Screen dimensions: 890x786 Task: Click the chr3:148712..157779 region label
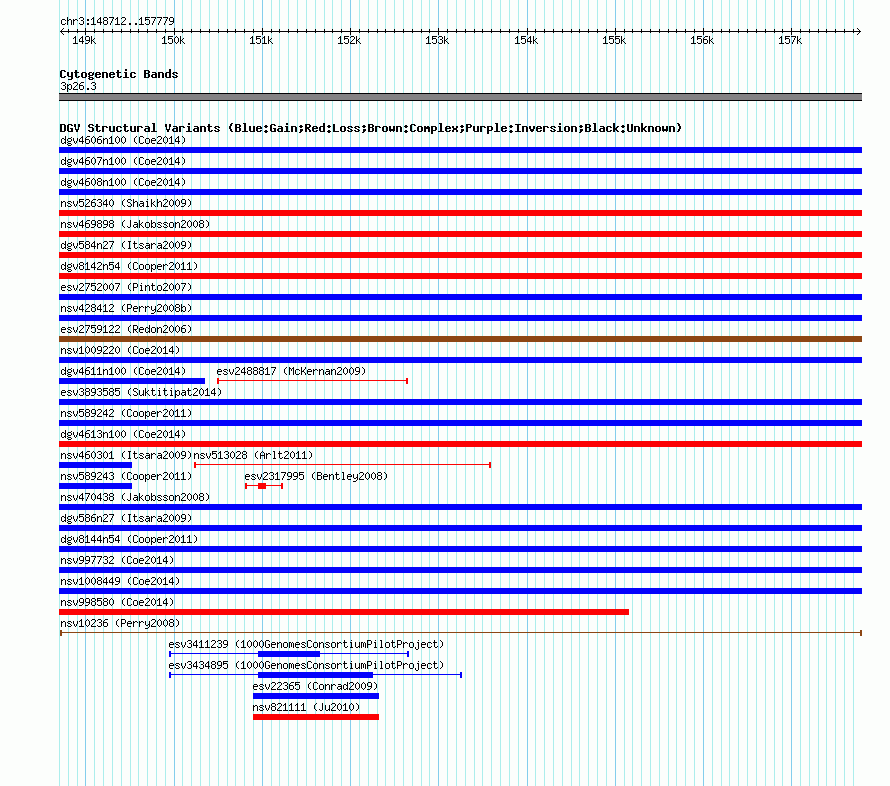point(117,21)
